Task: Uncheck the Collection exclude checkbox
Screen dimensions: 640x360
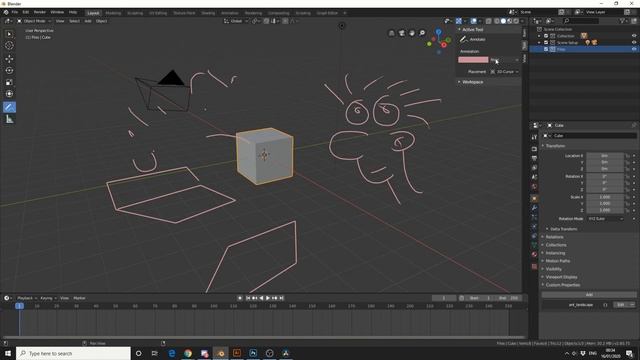Action: [x=546, y=36]
